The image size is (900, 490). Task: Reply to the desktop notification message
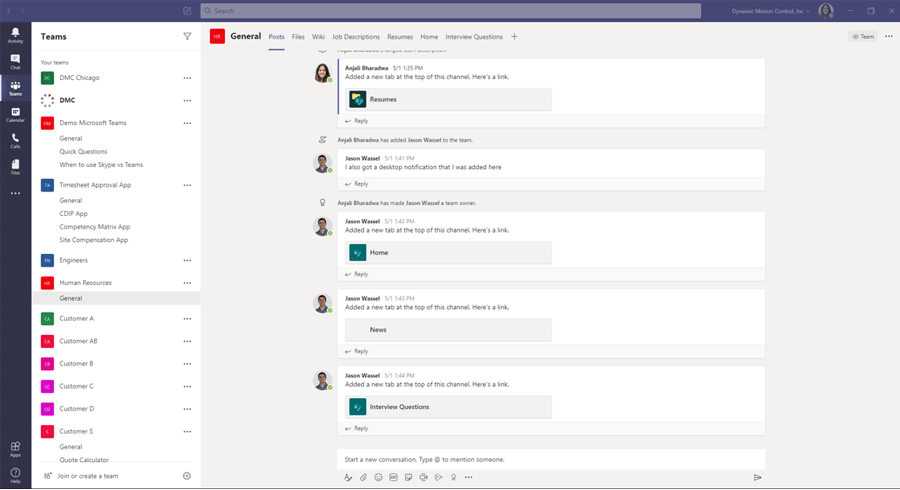point(356,184)
